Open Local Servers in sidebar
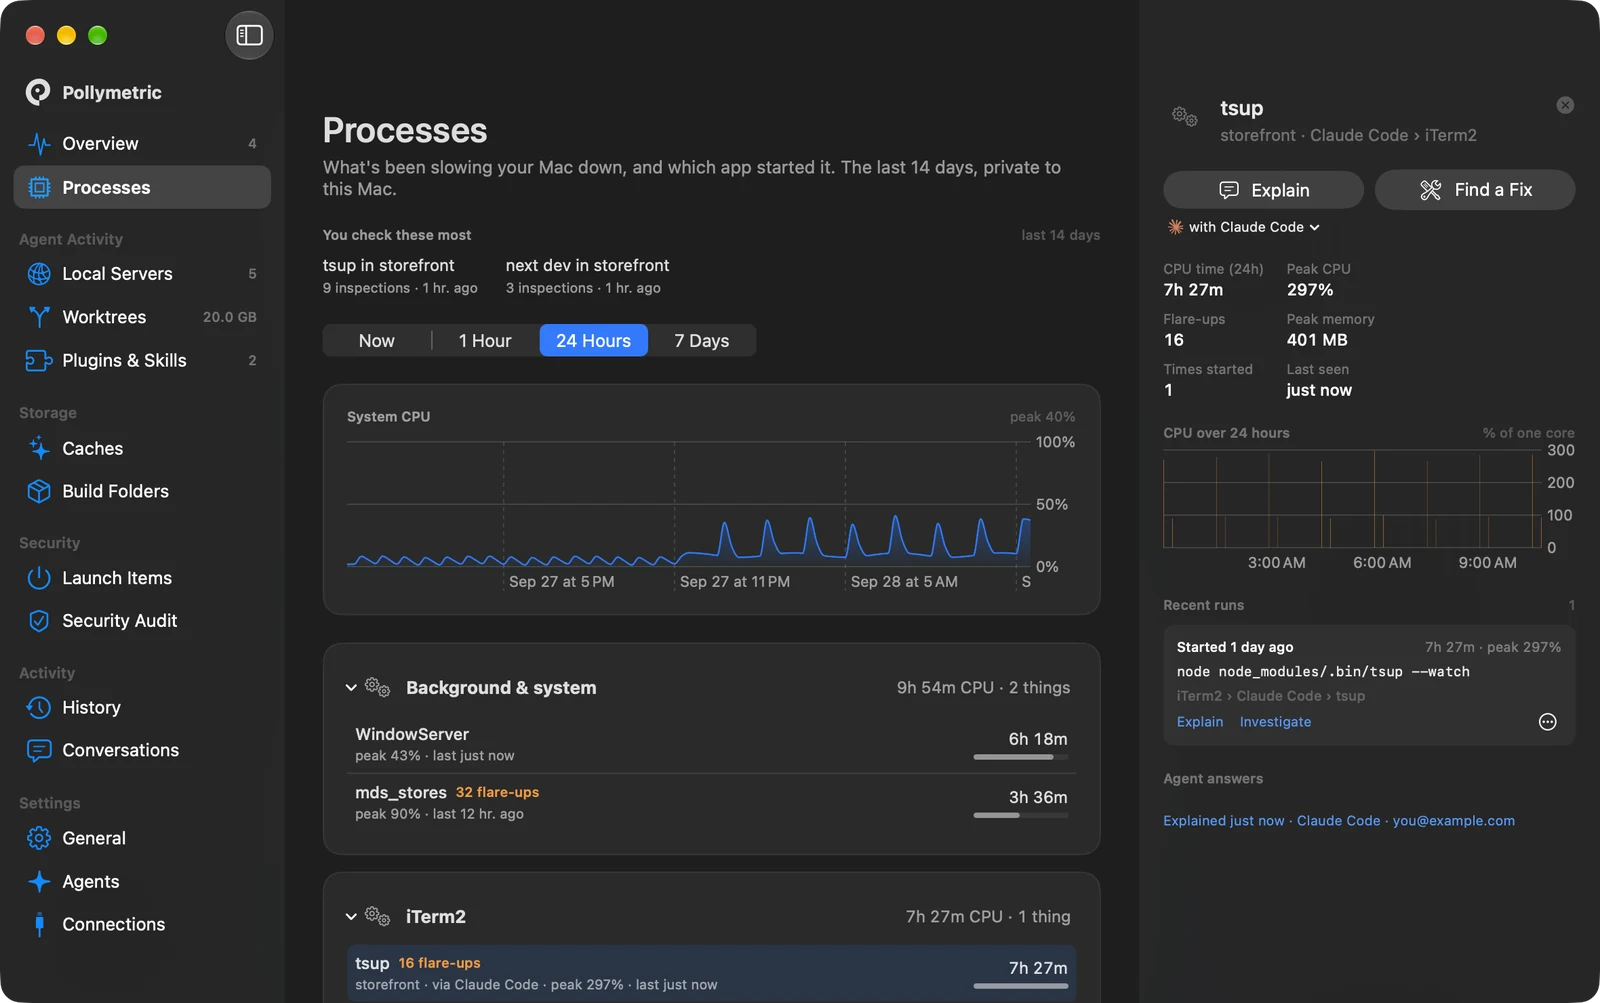 point(142,274)
